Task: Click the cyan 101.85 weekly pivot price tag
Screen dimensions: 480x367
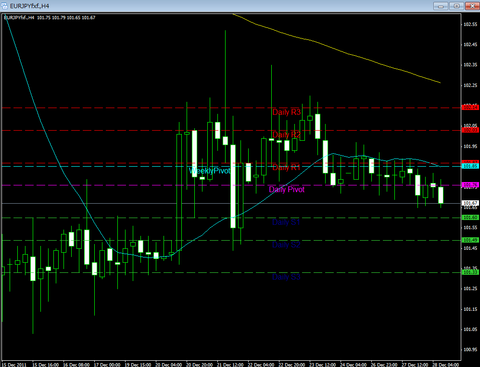Action: coord(470,166)
